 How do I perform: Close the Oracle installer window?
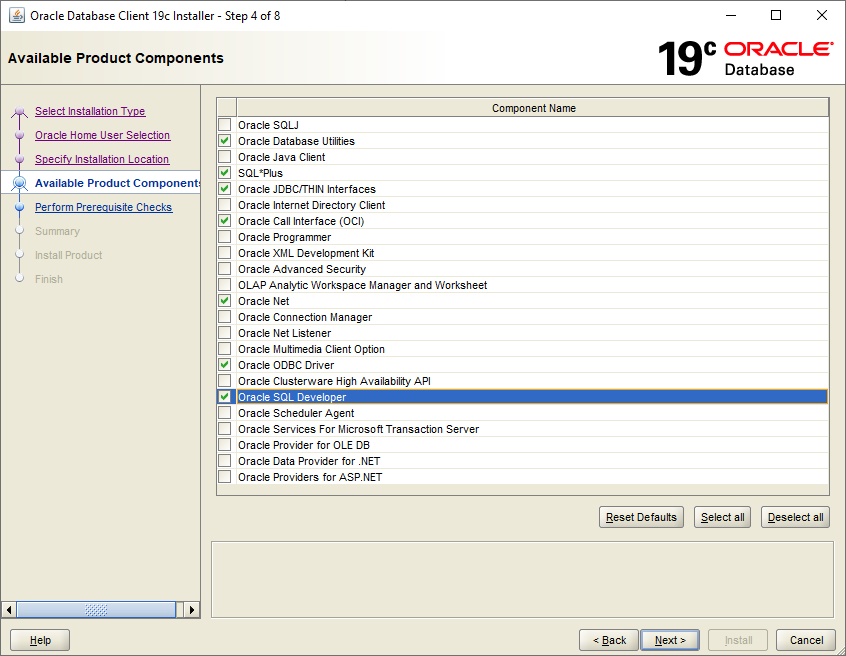822,15
